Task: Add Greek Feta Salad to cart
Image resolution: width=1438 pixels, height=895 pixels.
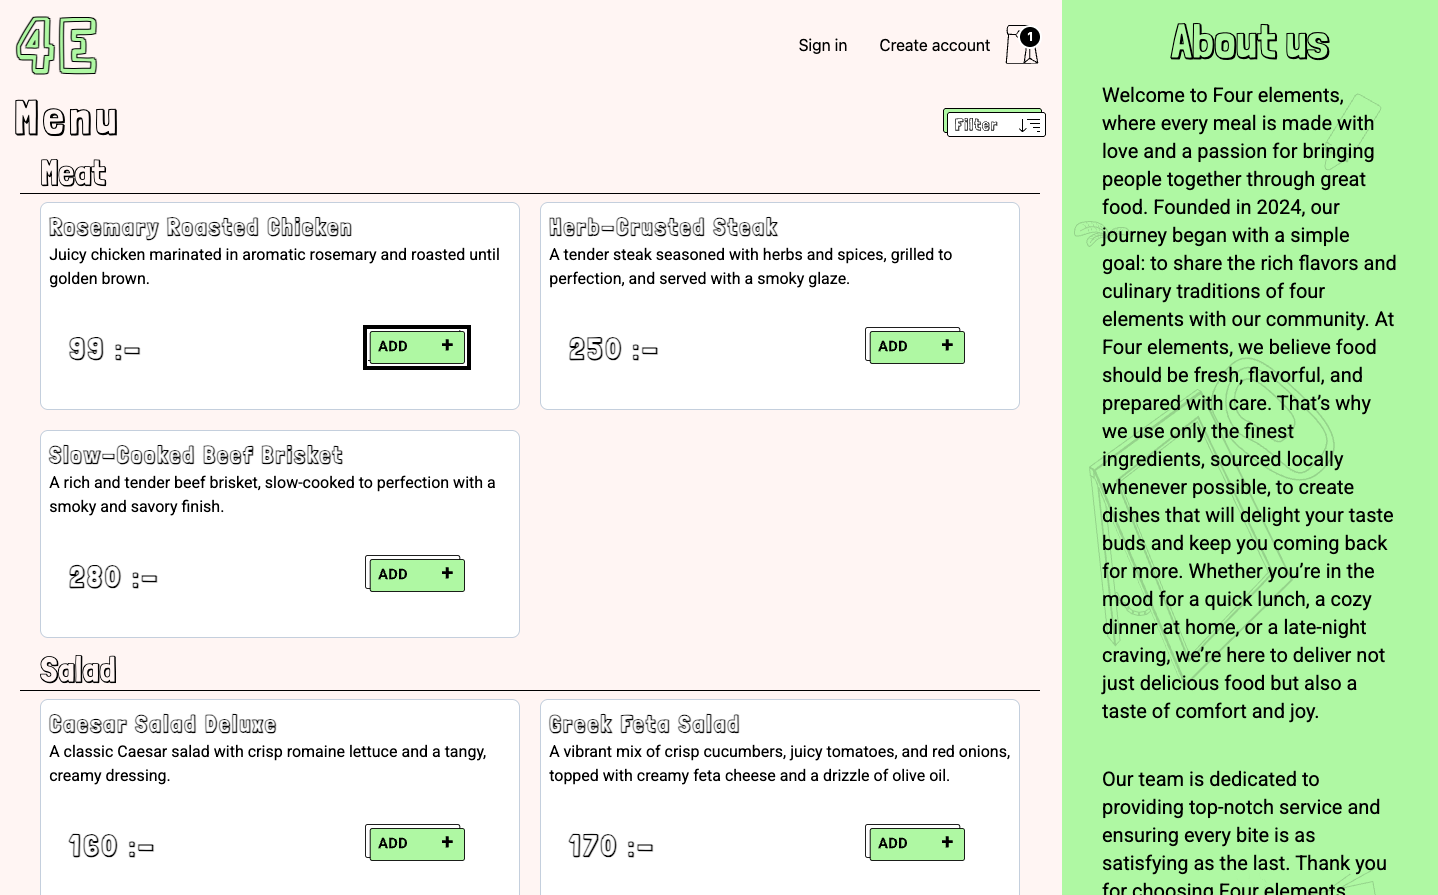Action: tap(915, 843)
